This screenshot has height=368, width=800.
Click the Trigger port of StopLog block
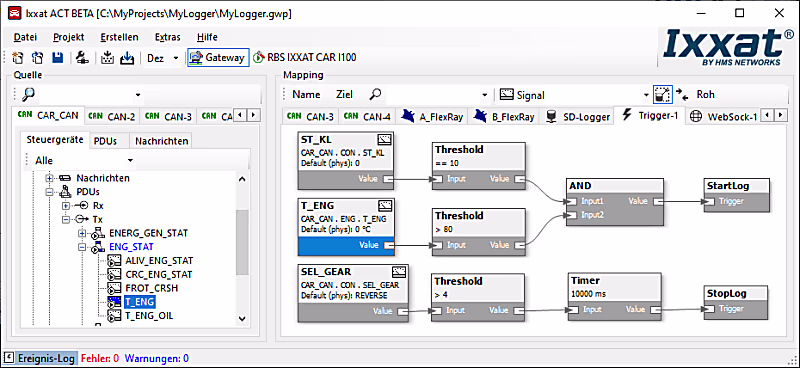(x=710, y=309)
